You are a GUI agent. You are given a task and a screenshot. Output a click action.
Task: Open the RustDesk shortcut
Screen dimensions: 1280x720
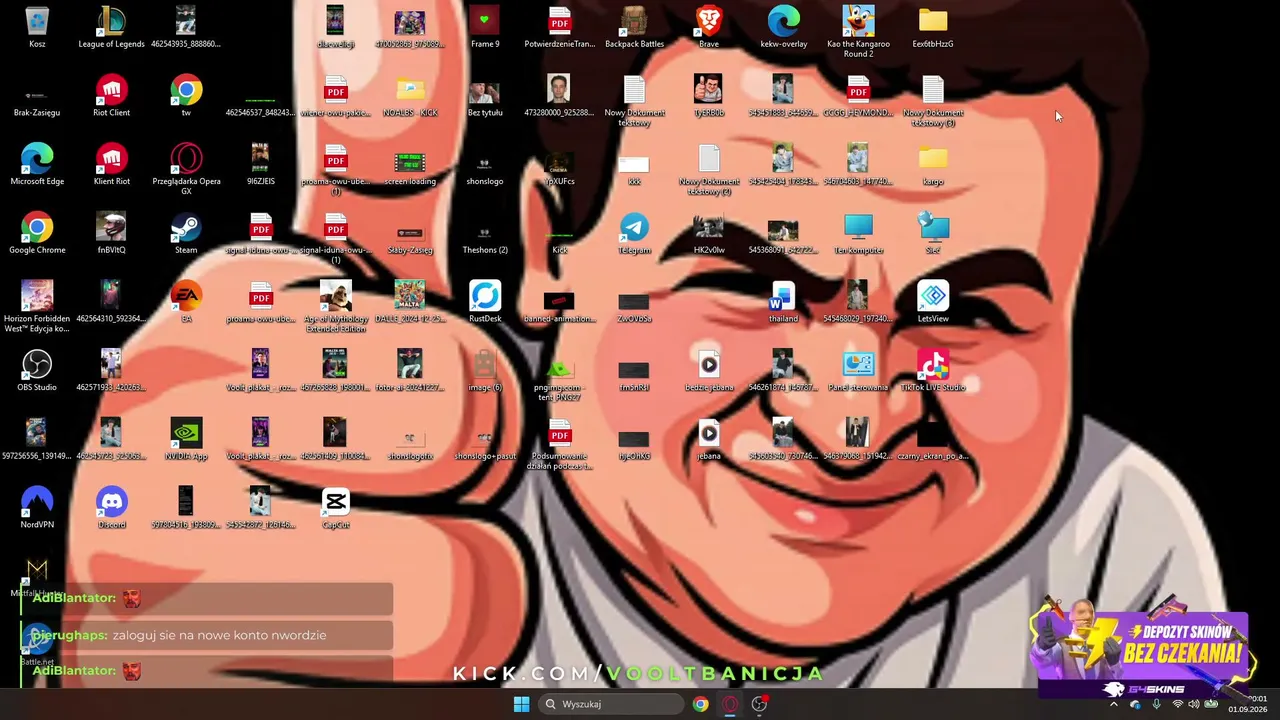[485, 303]
